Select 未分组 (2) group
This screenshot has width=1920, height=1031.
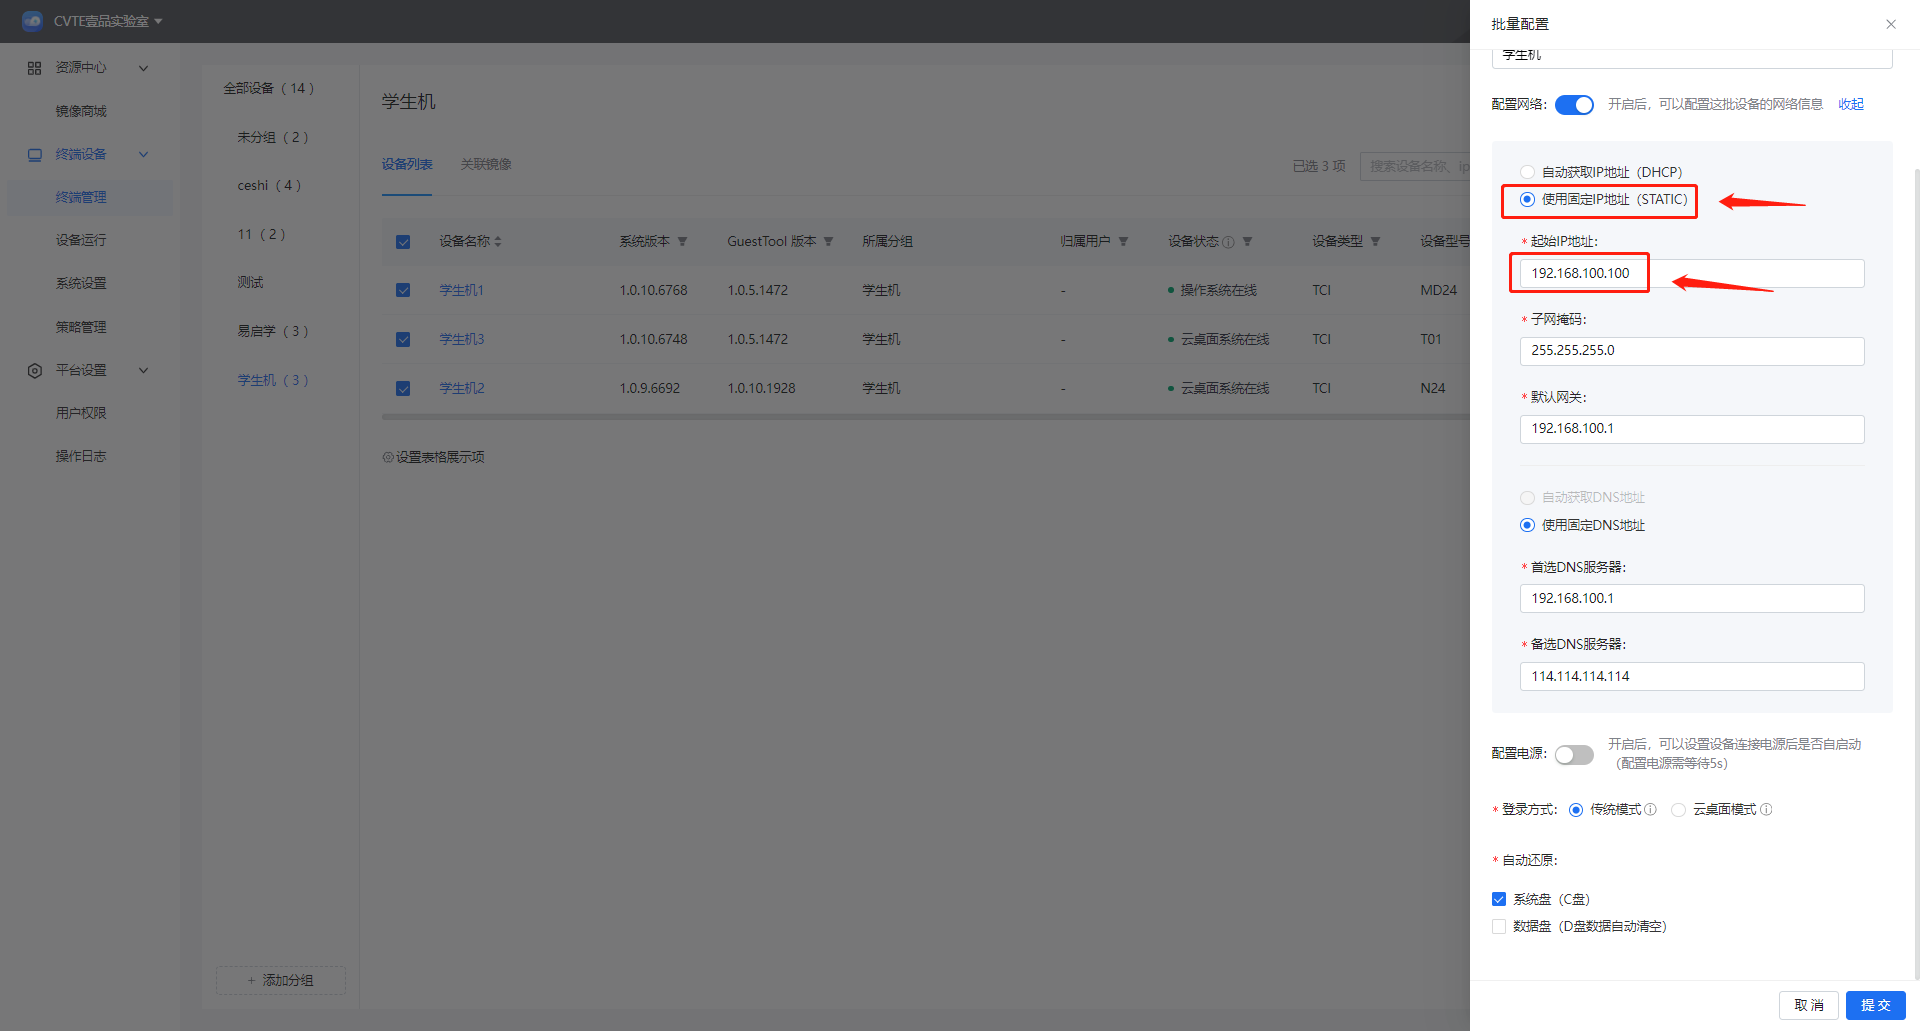click(273, 137)
